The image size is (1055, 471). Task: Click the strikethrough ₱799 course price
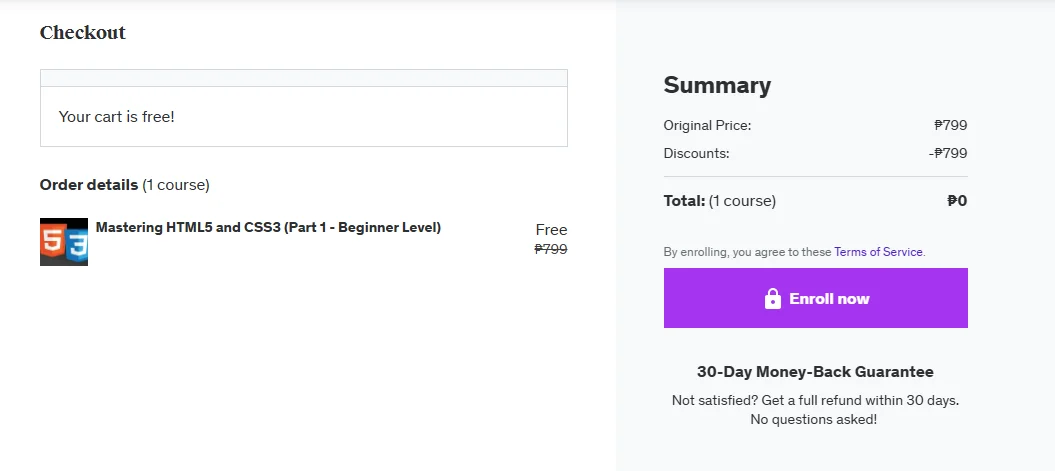coord(551,249)
